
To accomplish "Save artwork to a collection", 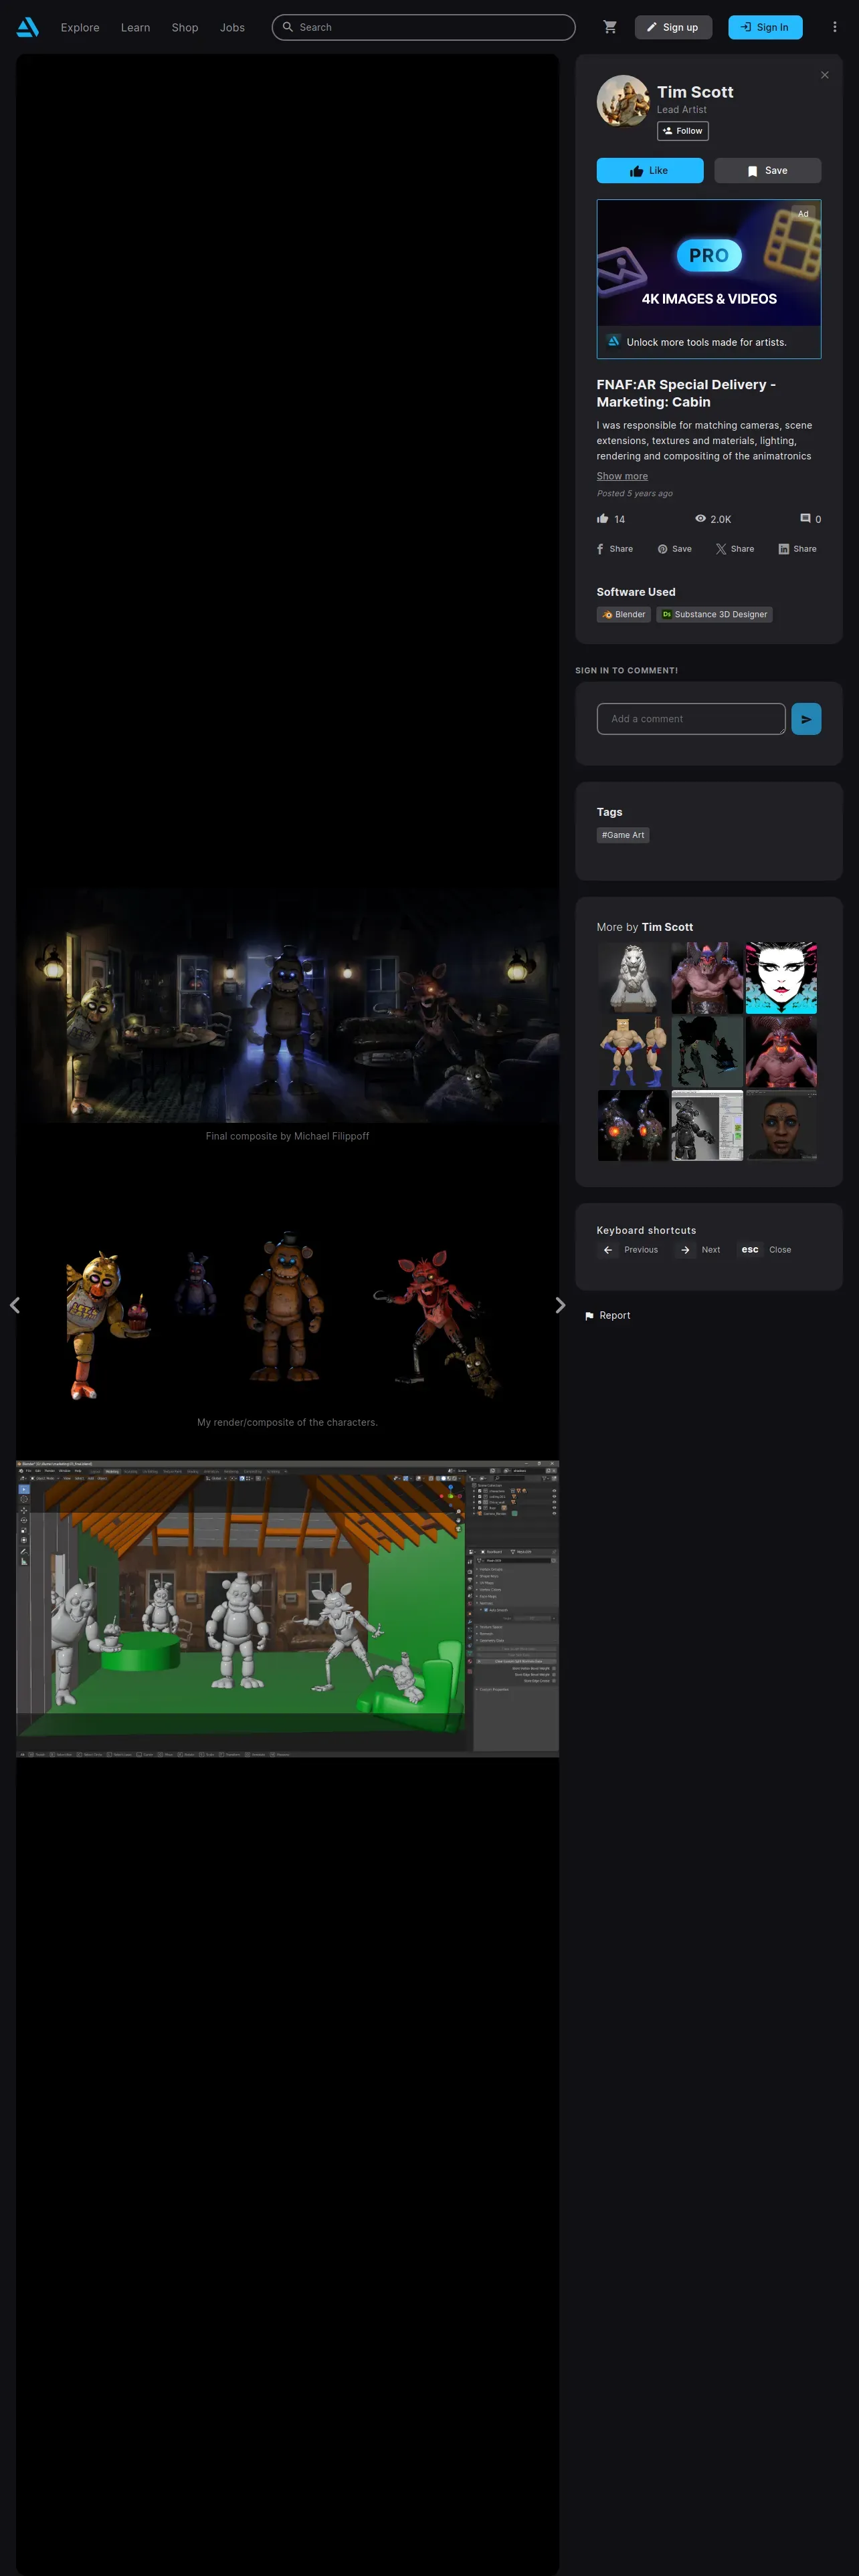I will [767, 171].
